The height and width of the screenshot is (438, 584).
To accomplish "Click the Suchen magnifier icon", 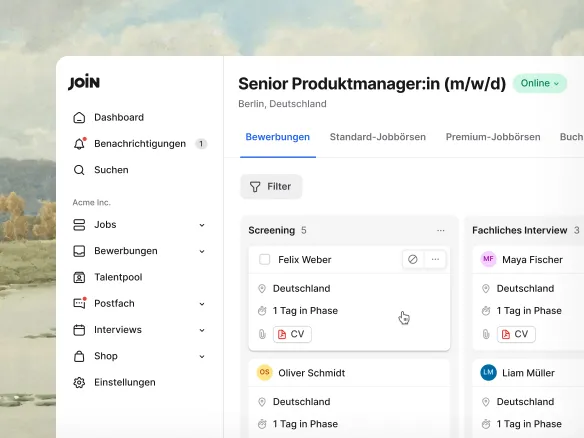I will (79, 170).
